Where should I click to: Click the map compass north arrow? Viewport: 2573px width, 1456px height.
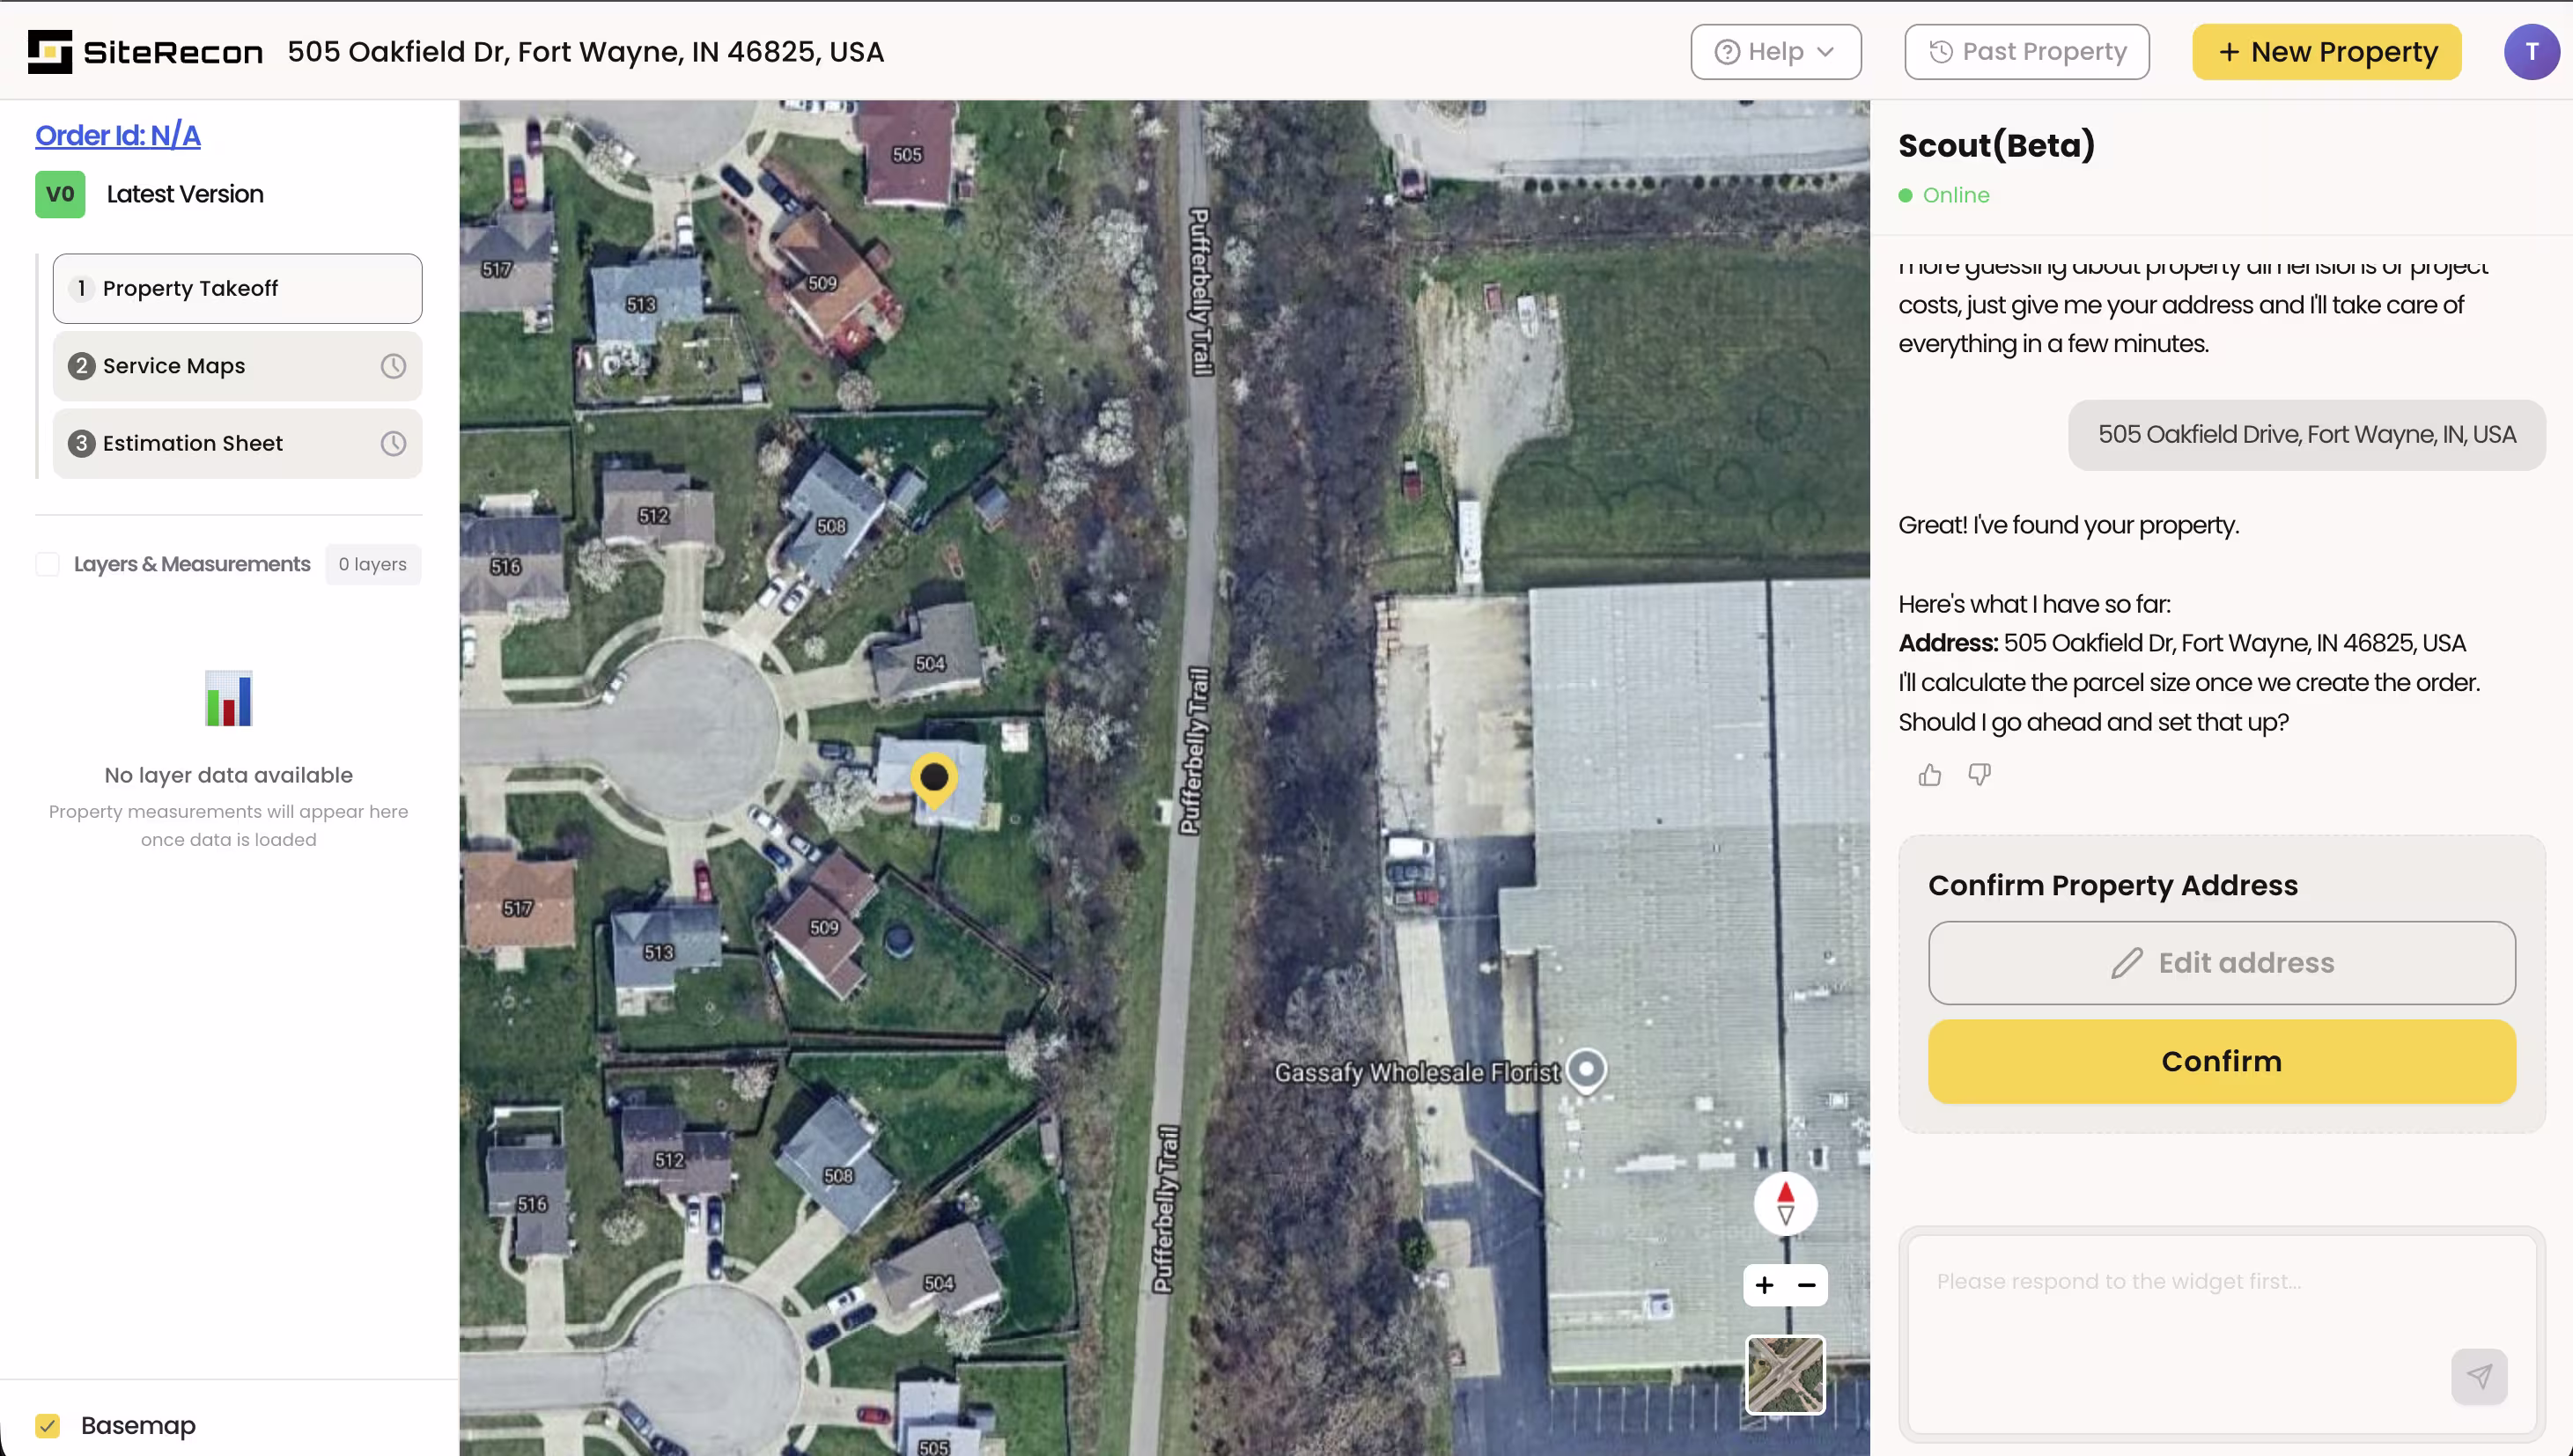point(1785,1203)
